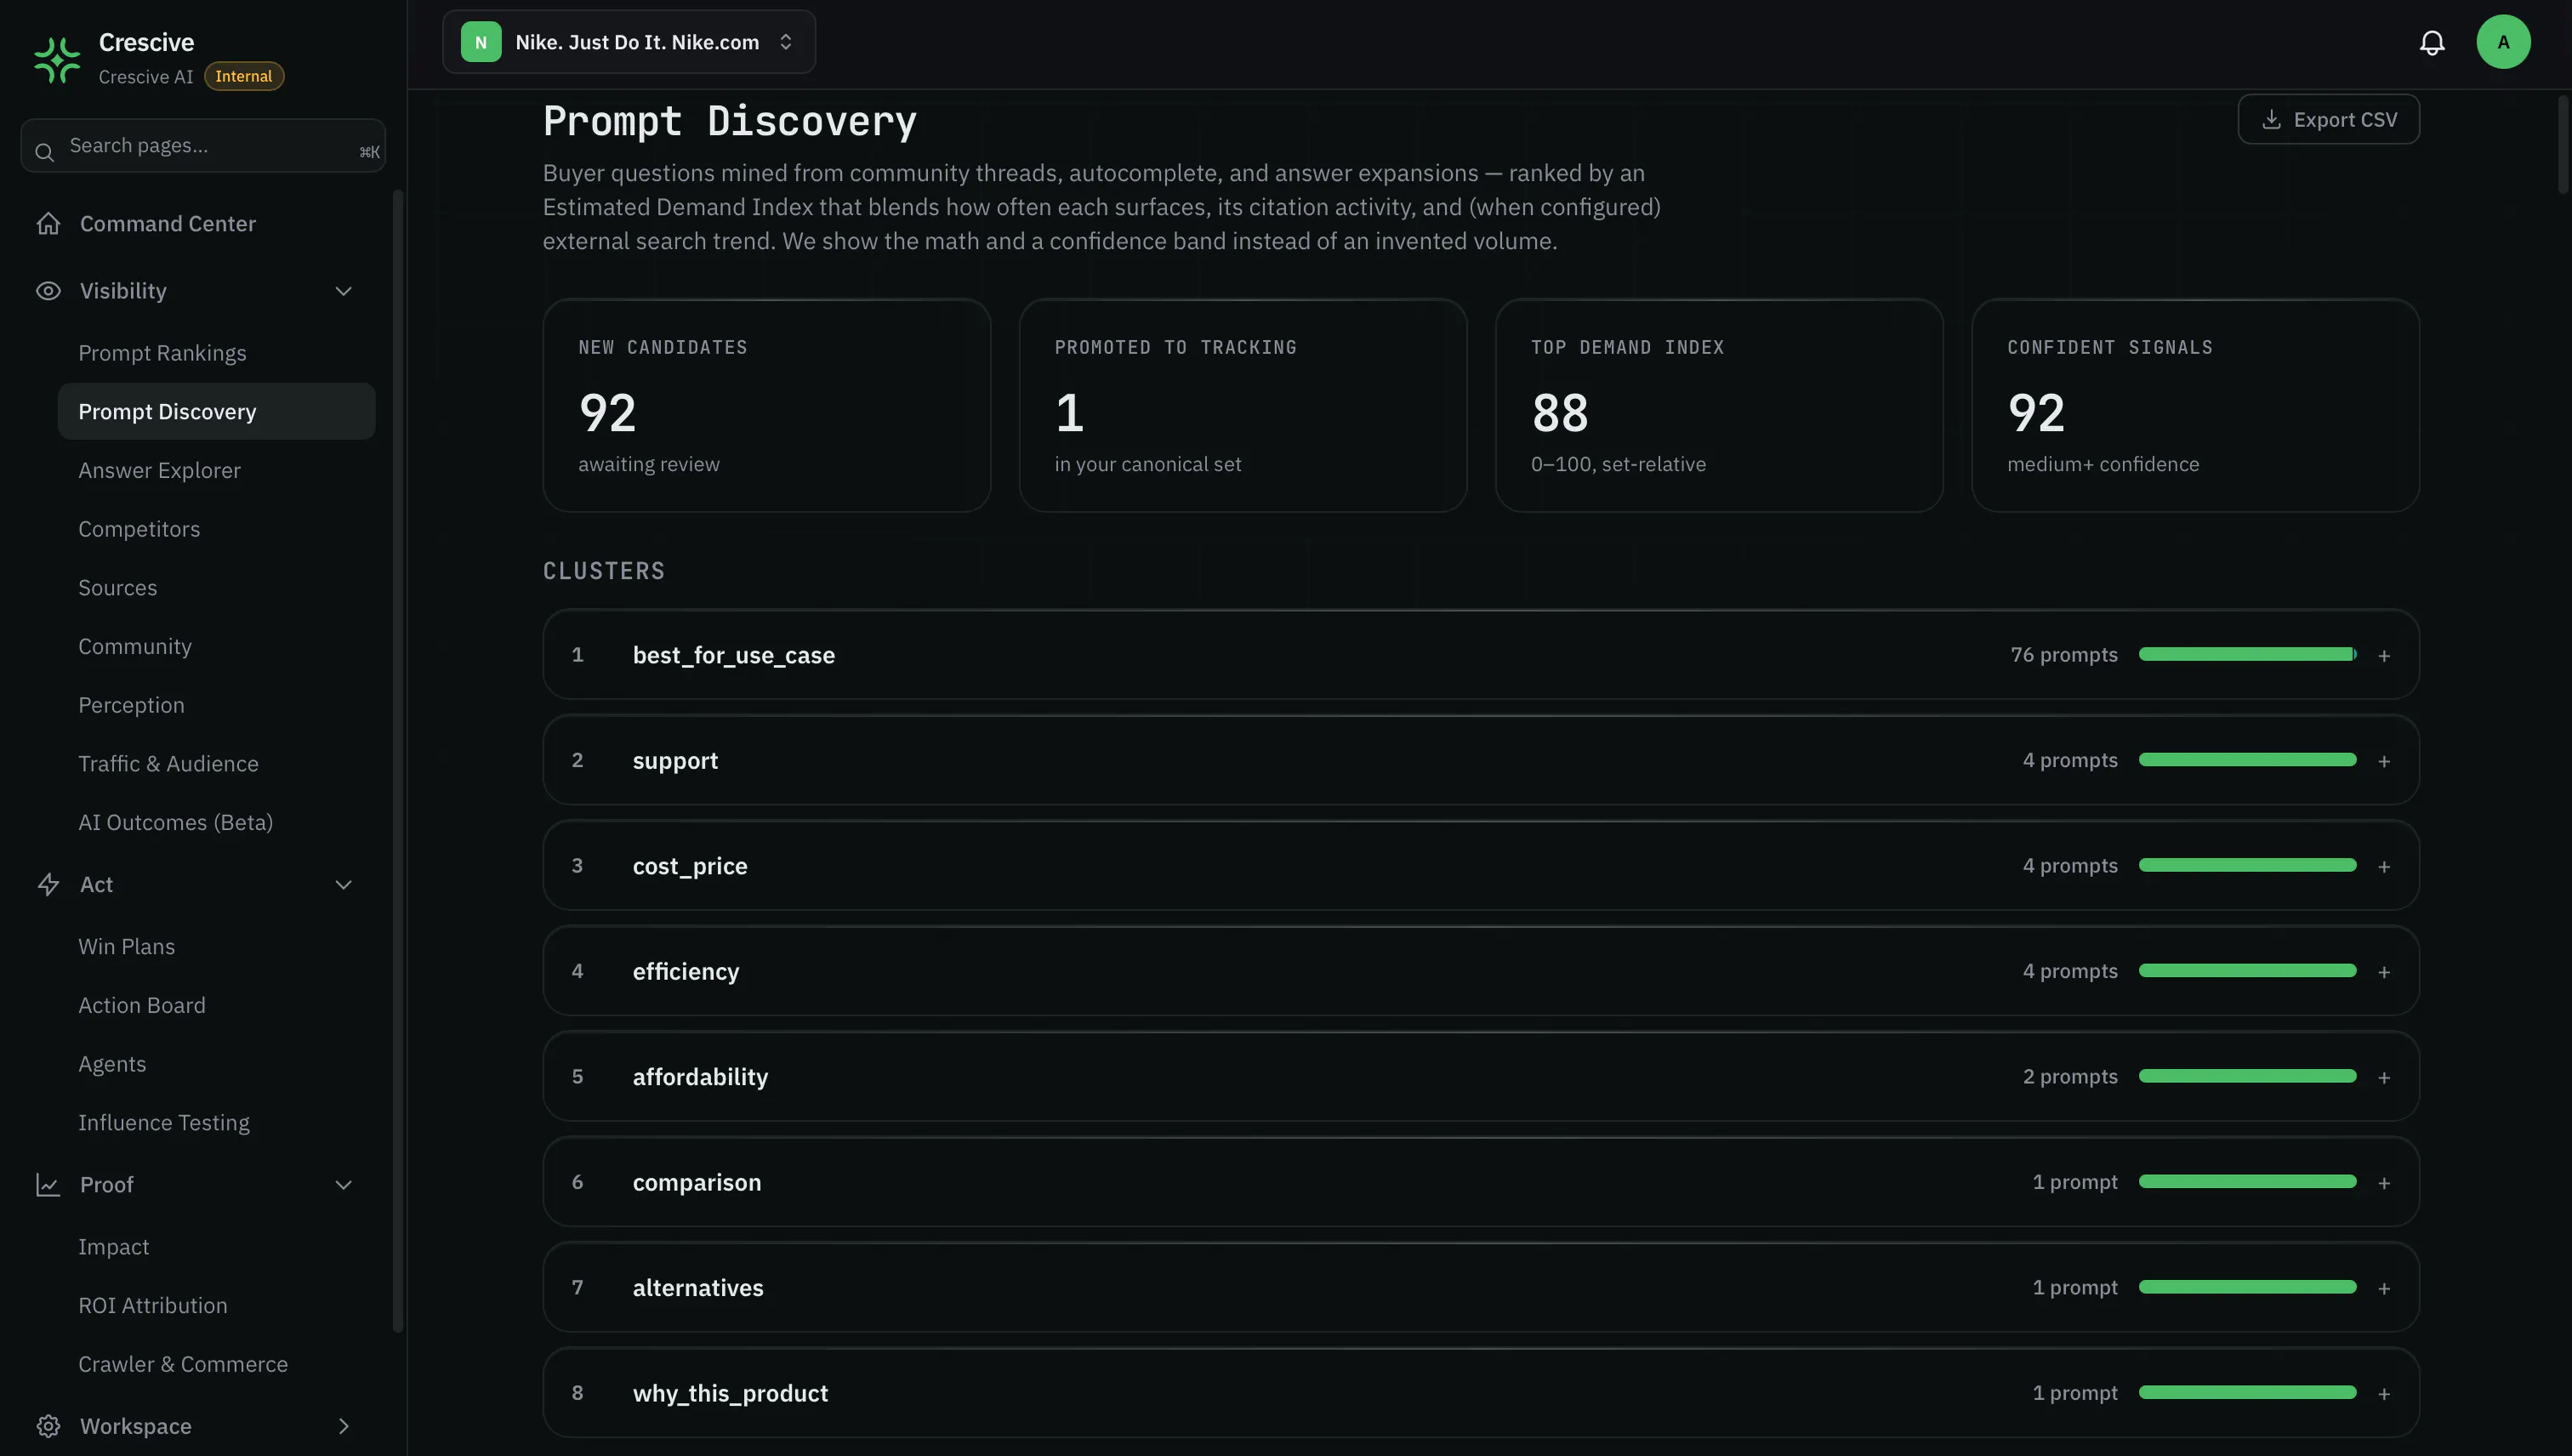Click the "2 prompts" count

pos(2070,1077)
